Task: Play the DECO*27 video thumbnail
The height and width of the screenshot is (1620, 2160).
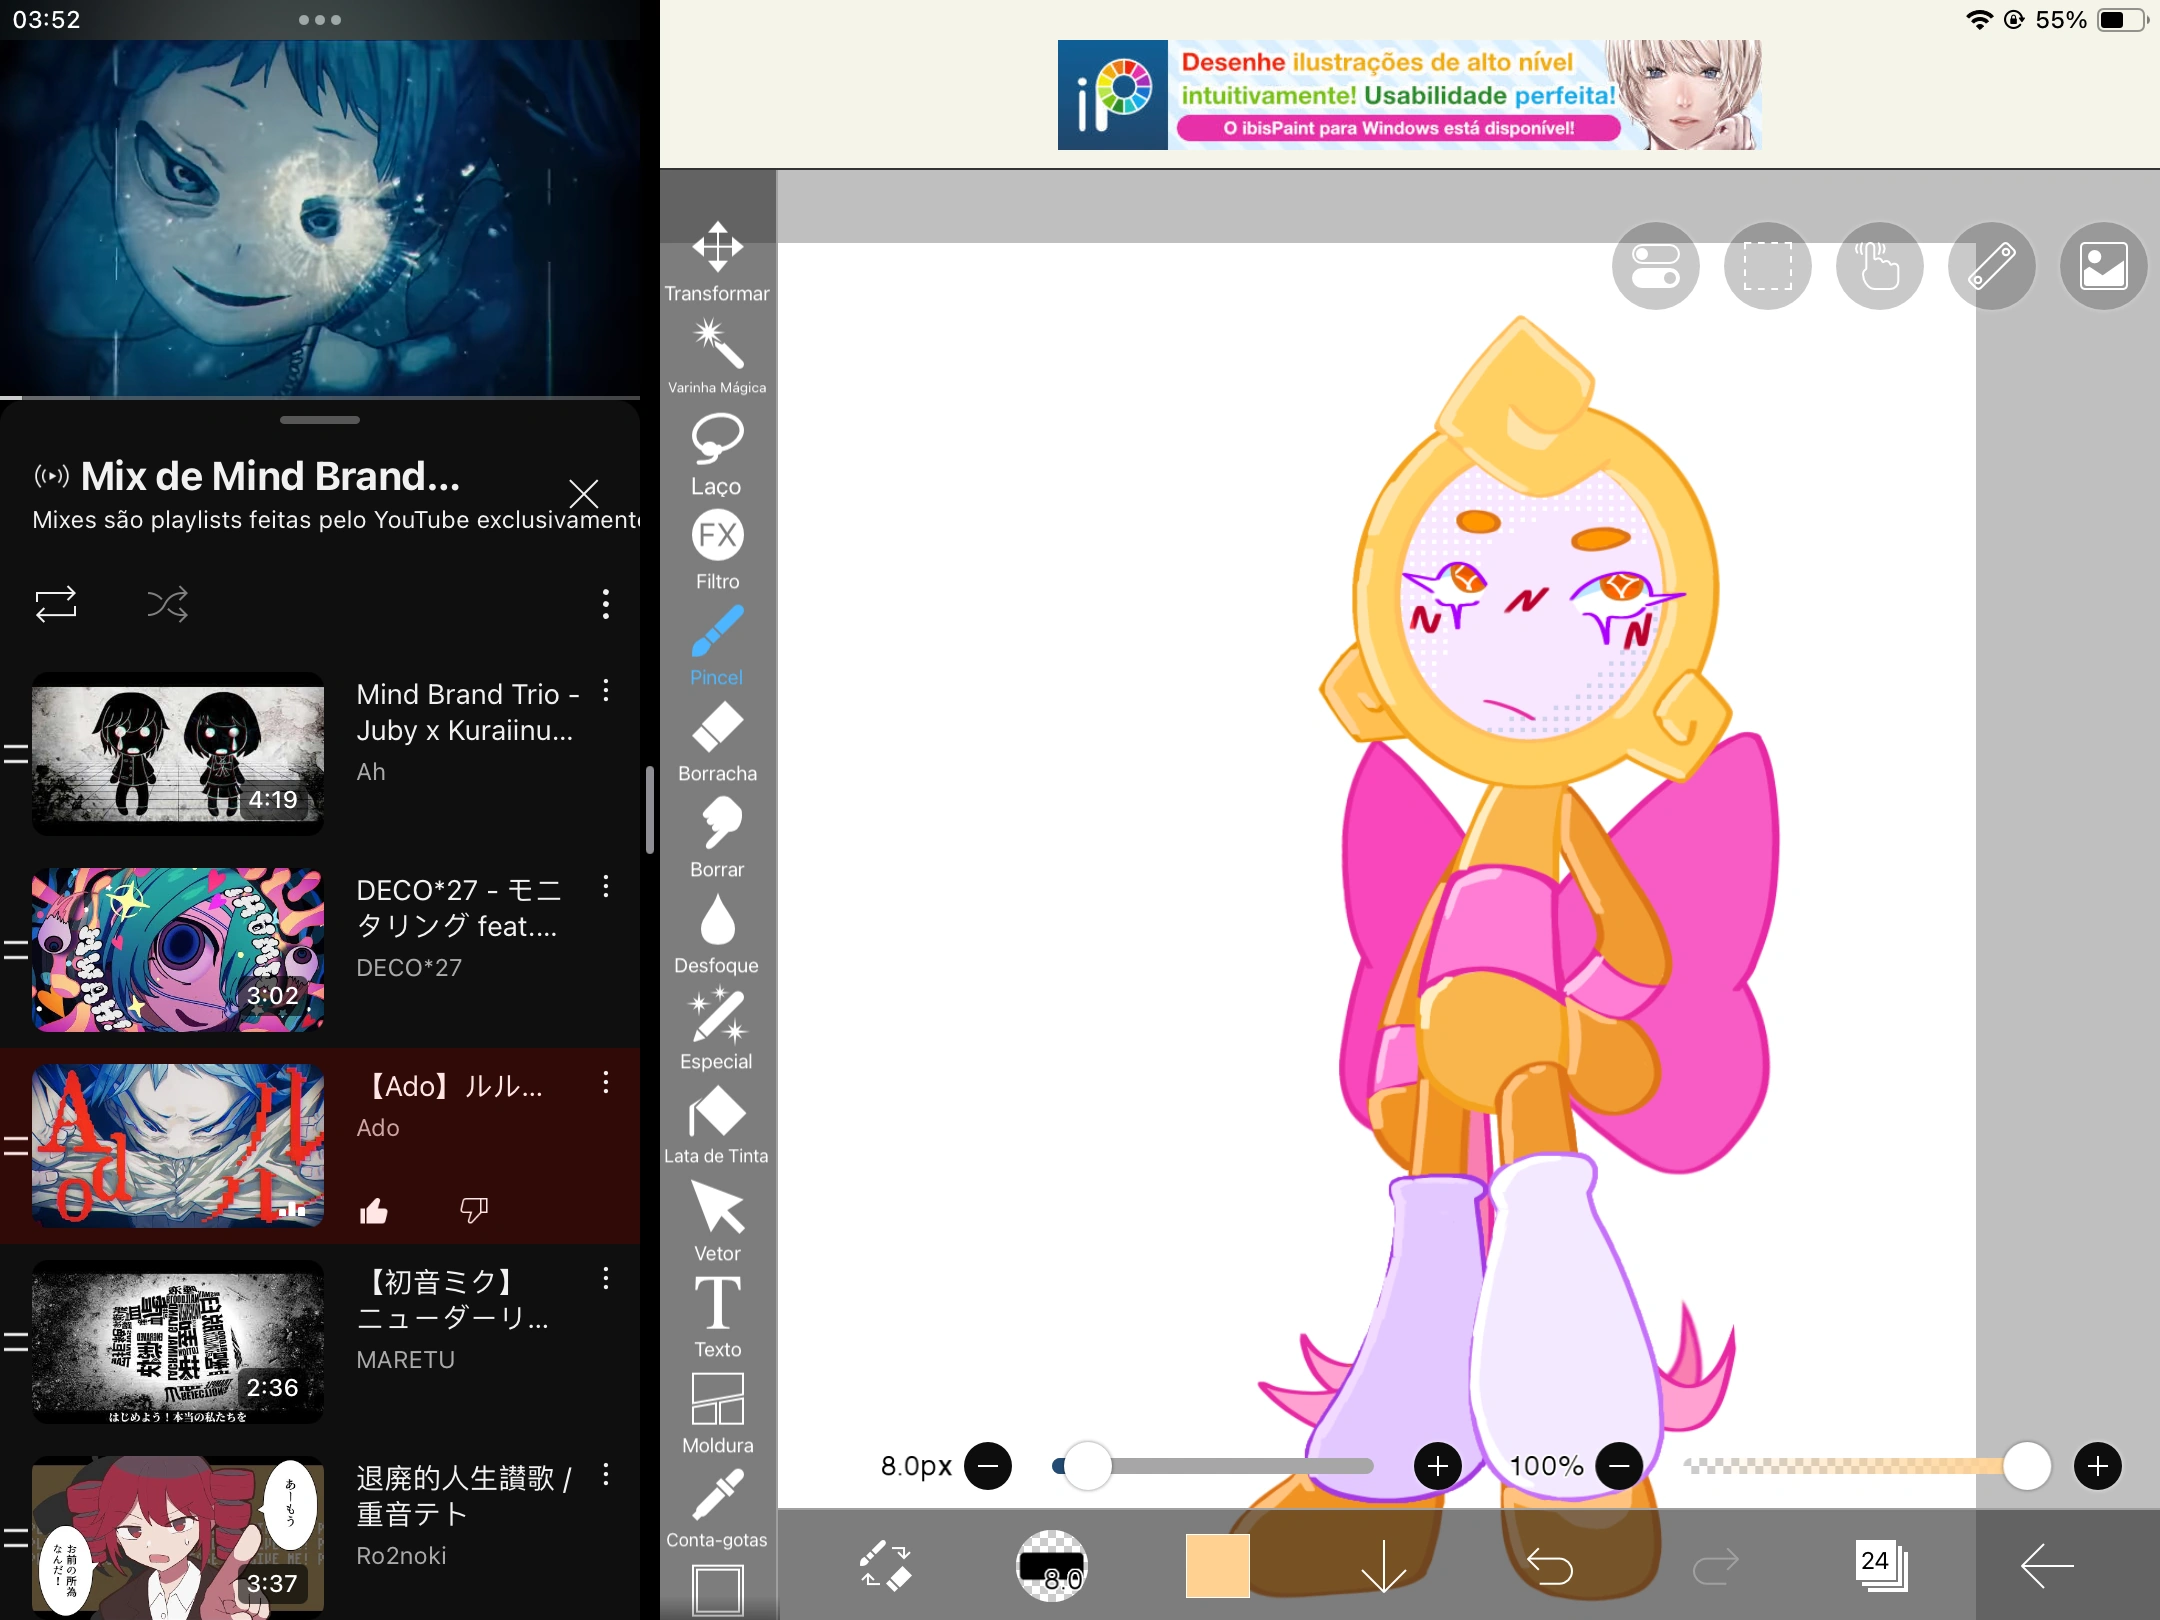Action: [x=177, y=949]
